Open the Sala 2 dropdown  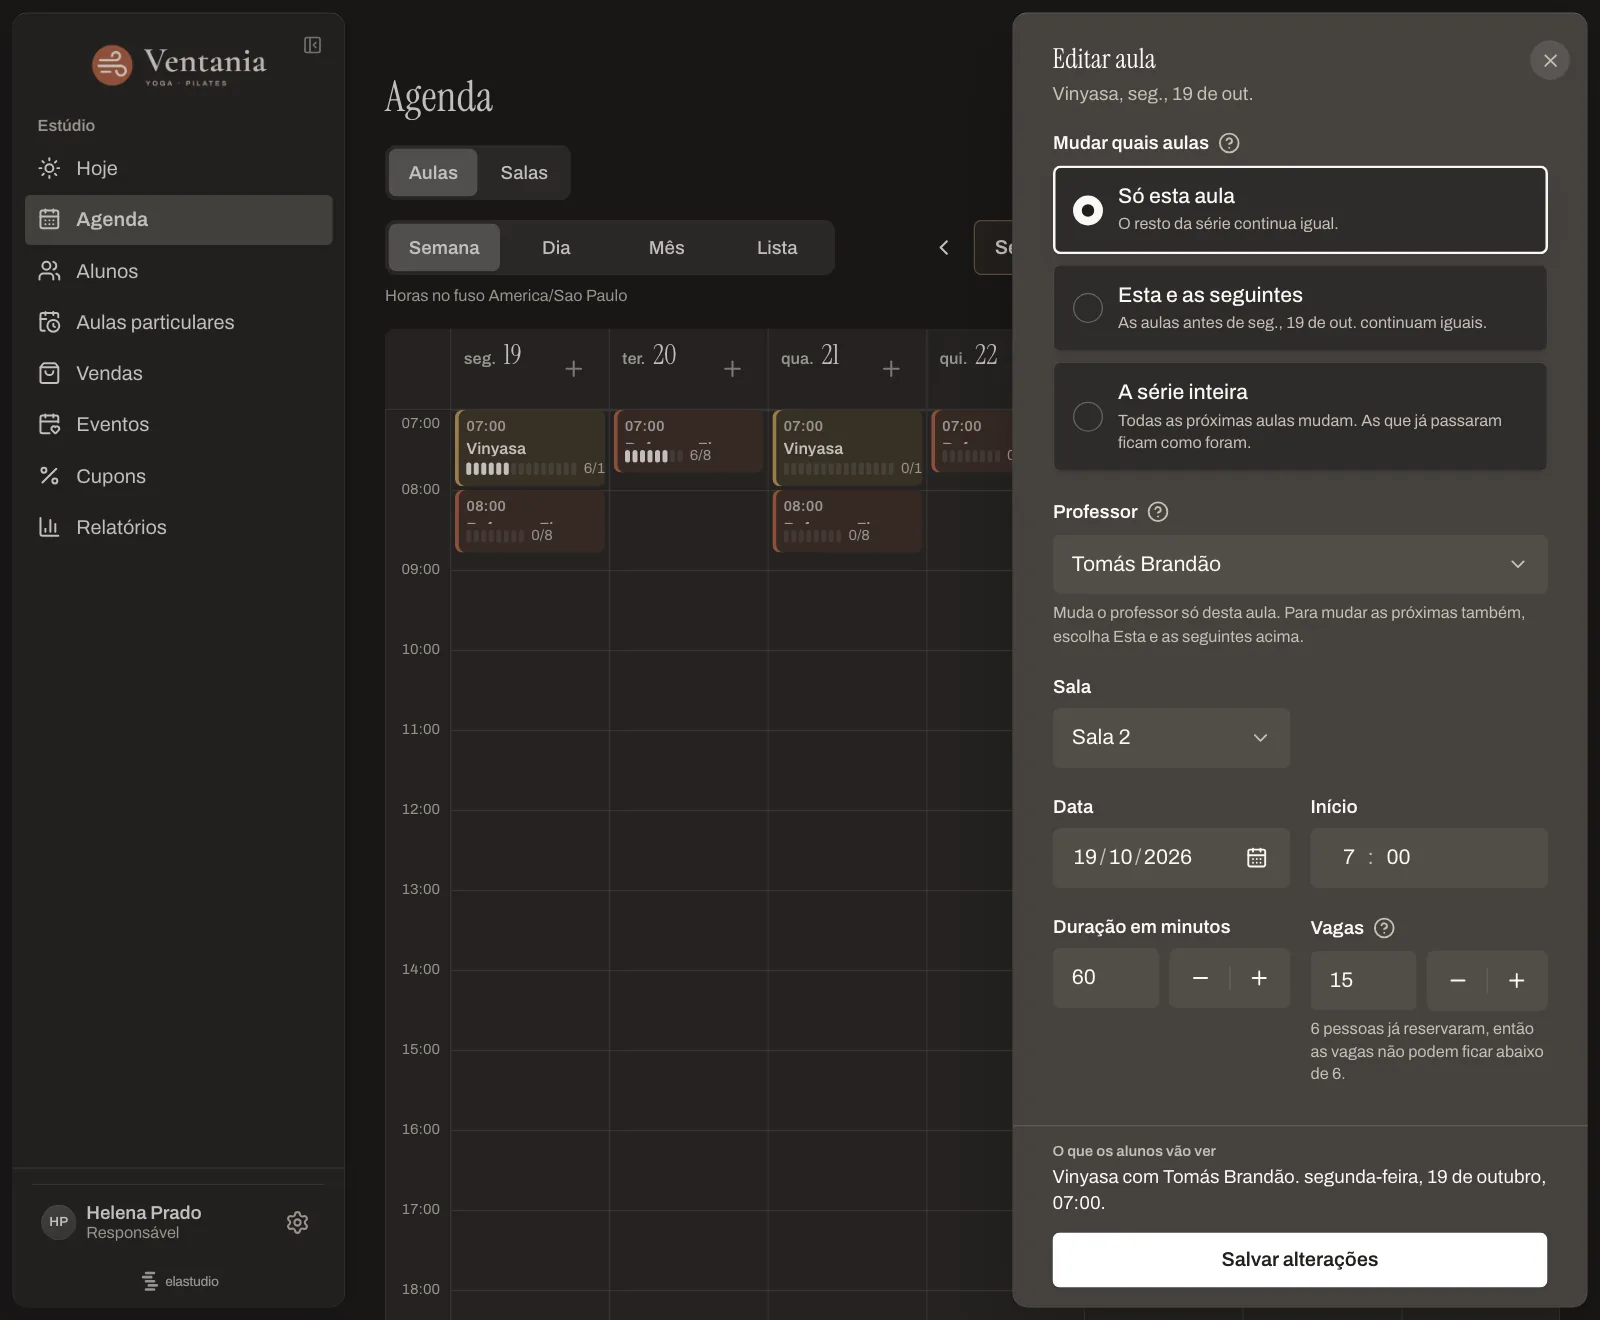point(1171,737)
